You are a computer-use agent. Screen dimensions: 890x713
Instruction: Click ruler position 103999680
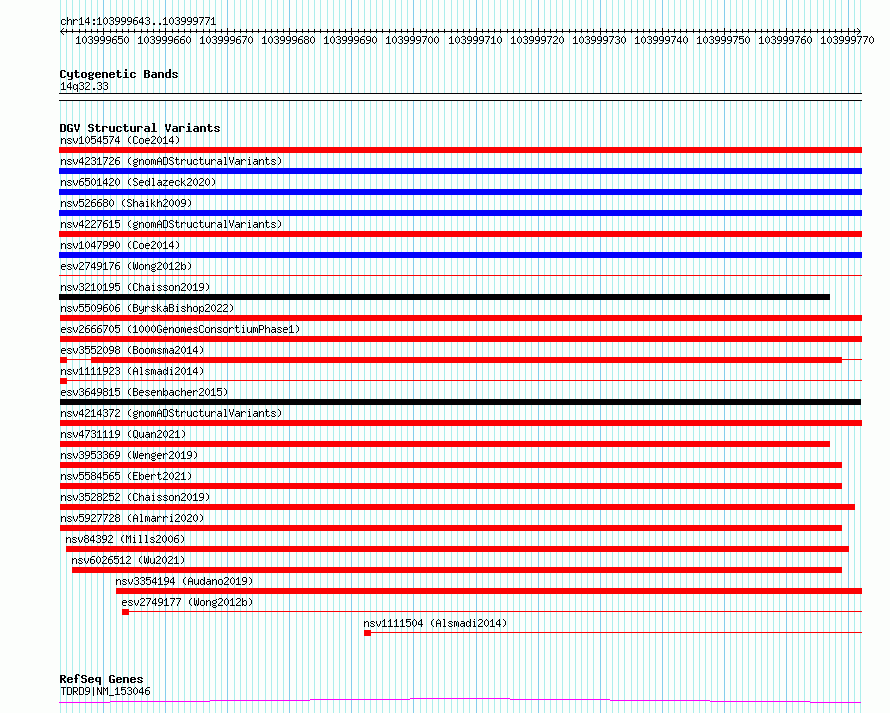pos(288,40)
